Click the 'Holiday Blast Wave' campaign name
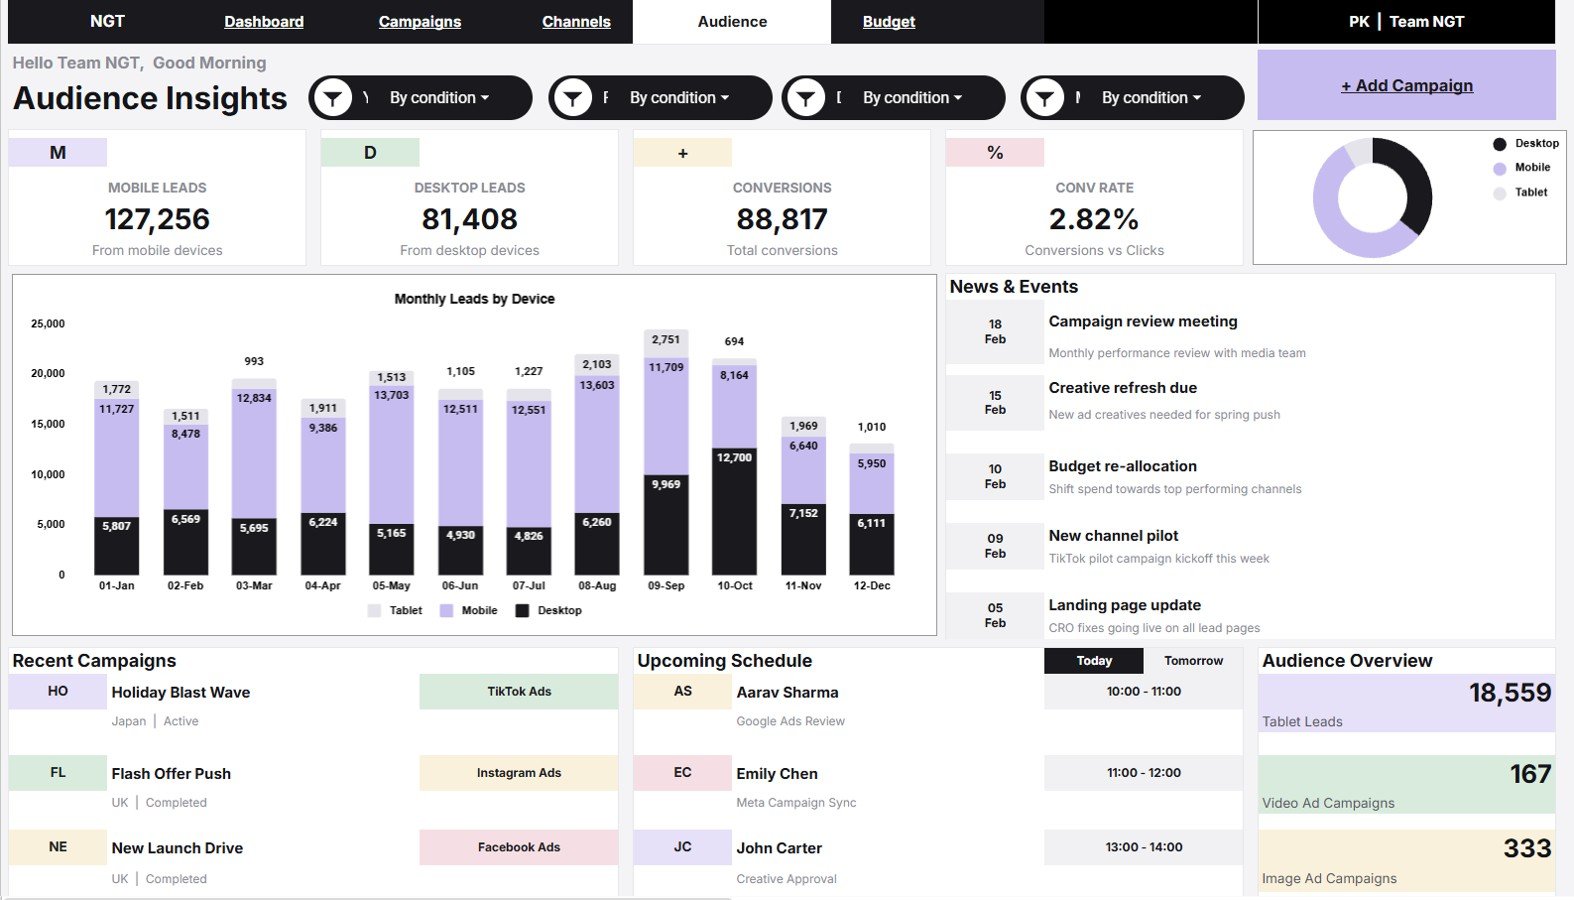 pos(181,692)
